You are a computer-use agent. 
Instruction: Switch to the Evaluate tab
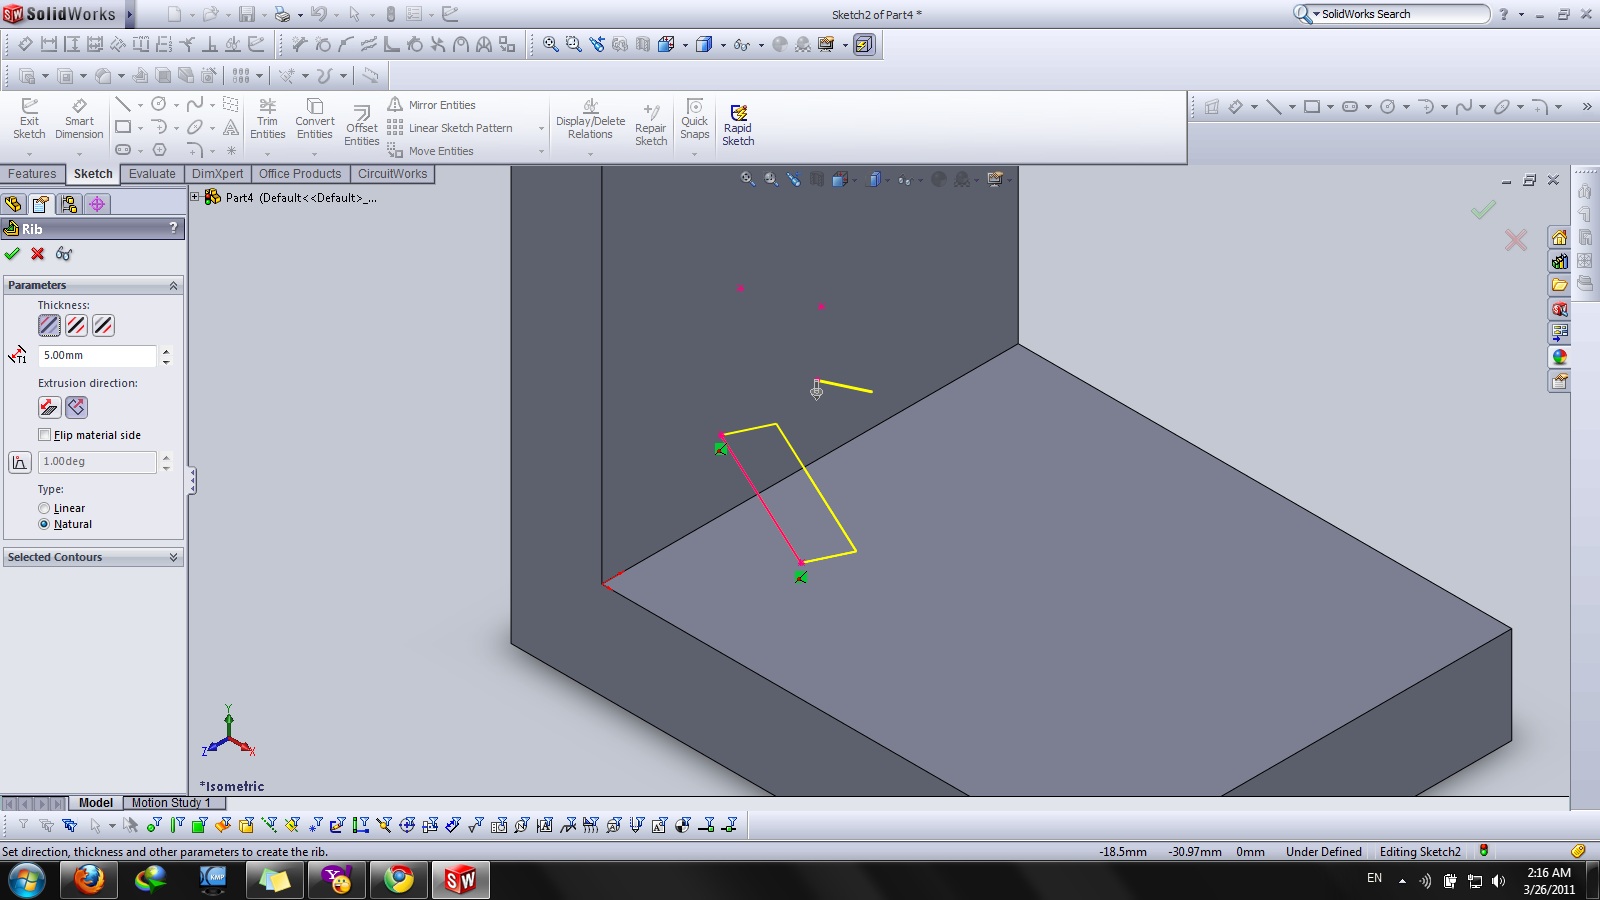(x=152, y=174)
